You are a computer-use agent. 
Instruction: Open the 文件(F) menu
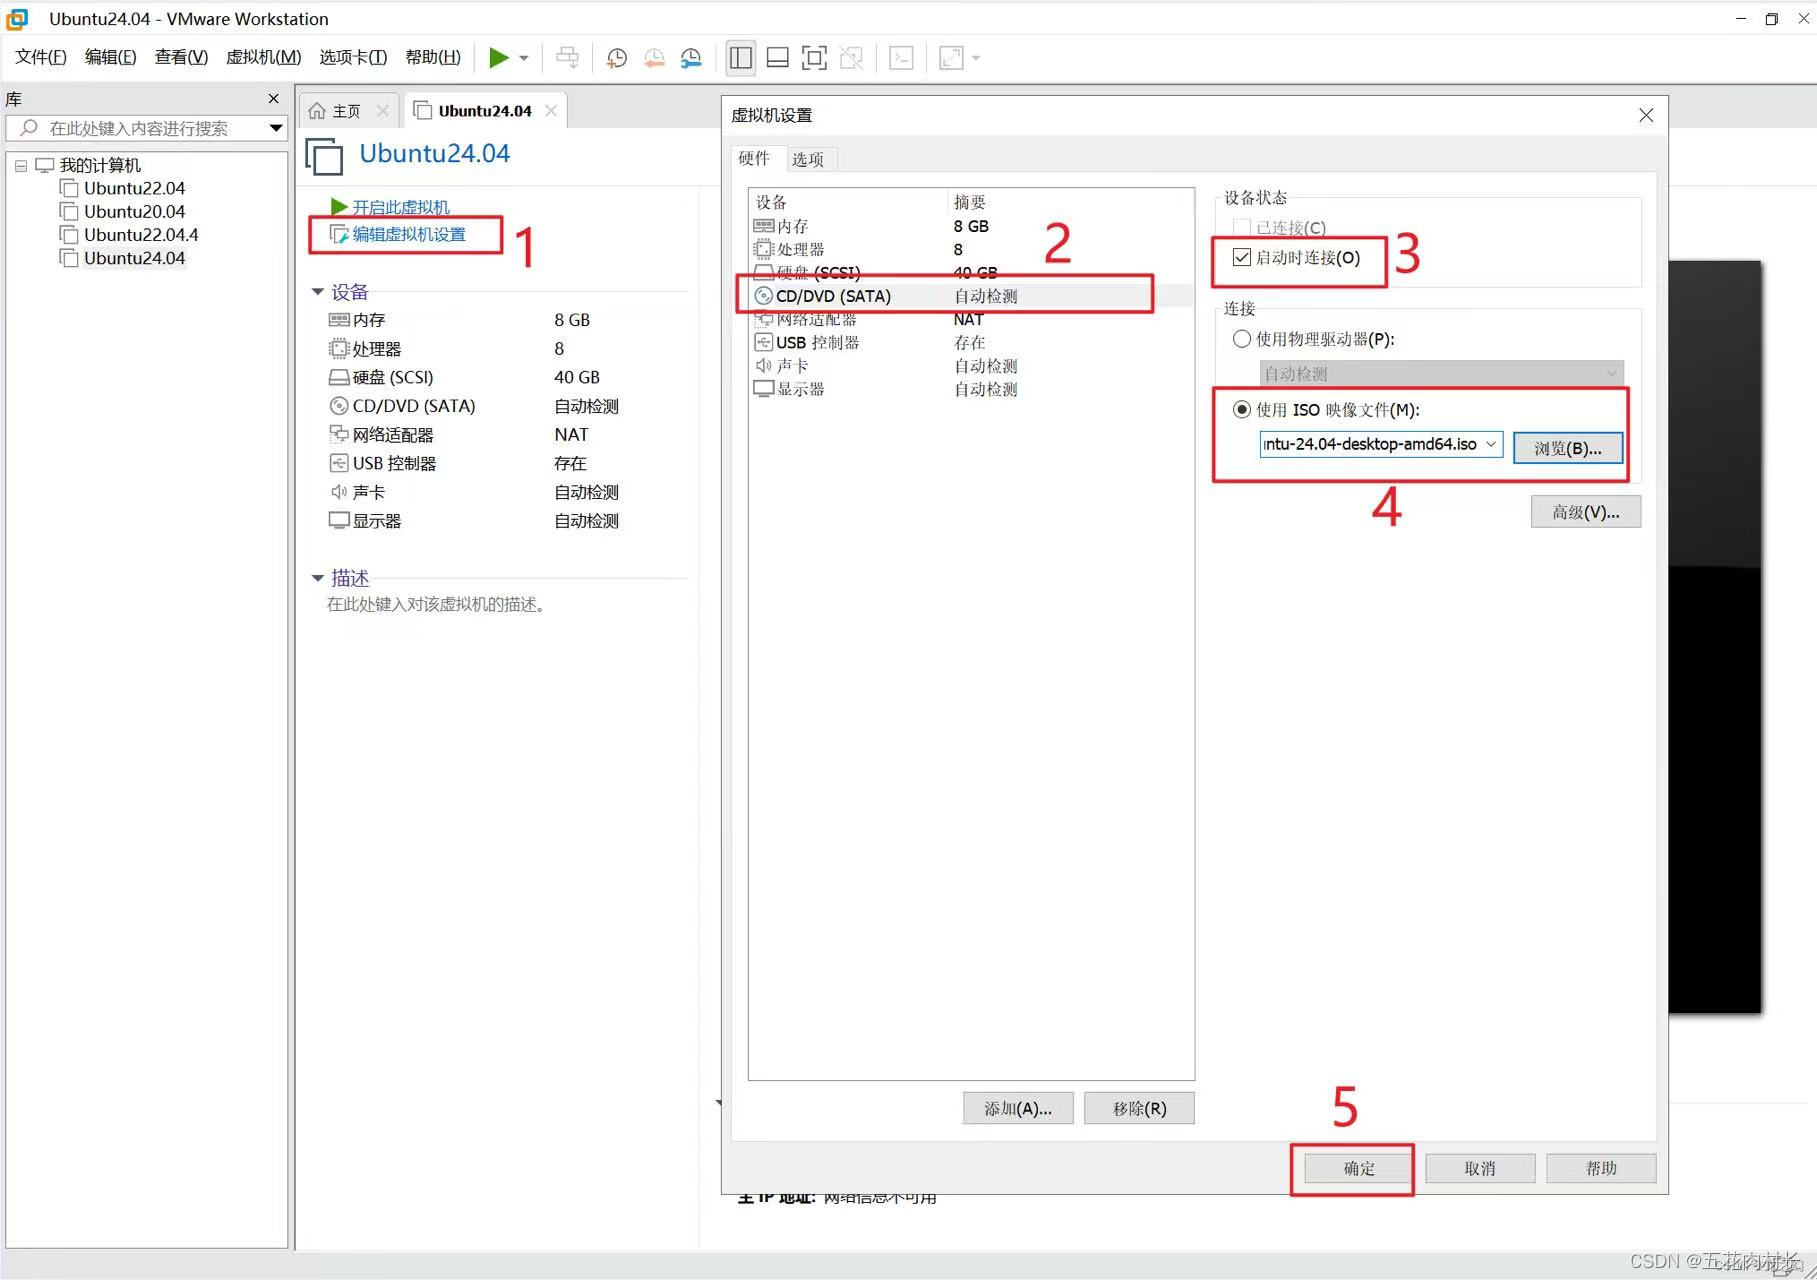tap(41, 57)
